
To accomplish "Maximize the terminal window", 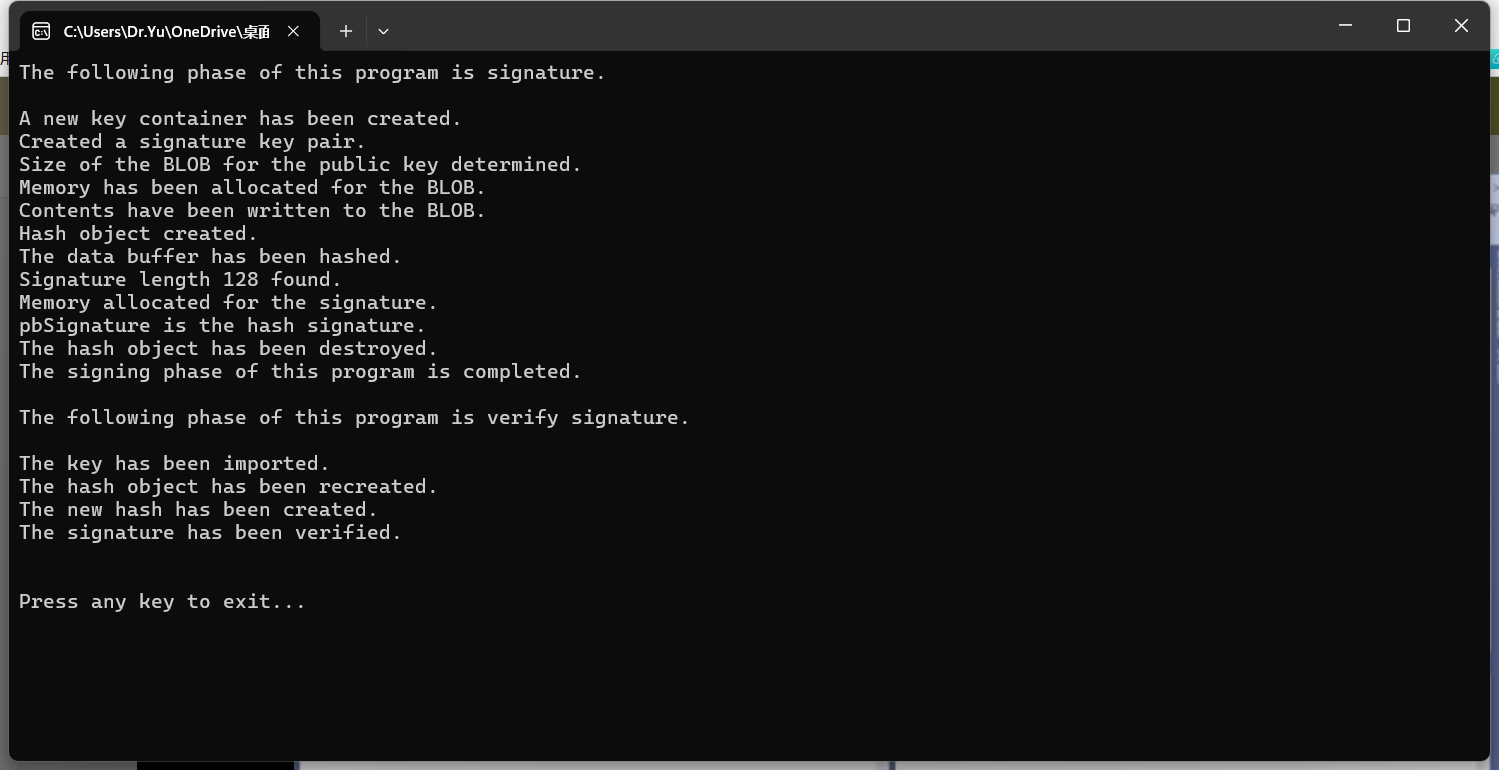I will (1403, 26).
